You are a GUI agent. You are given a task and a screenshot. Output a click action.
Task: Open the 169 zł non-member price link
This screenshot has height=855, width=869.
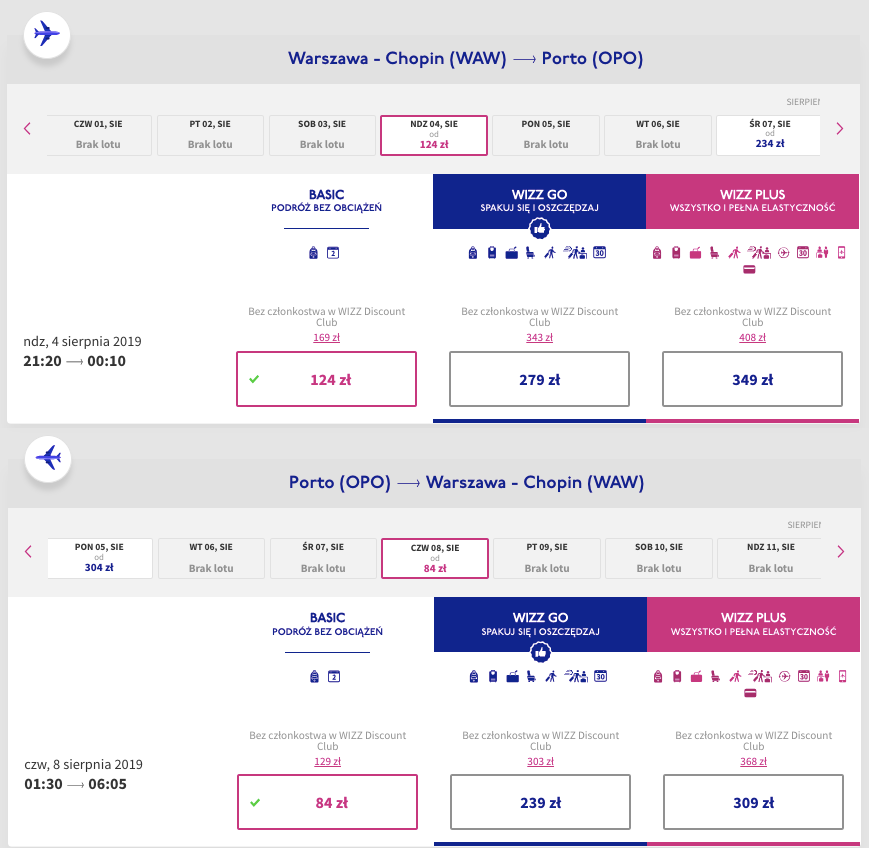(x=326, y=337)
